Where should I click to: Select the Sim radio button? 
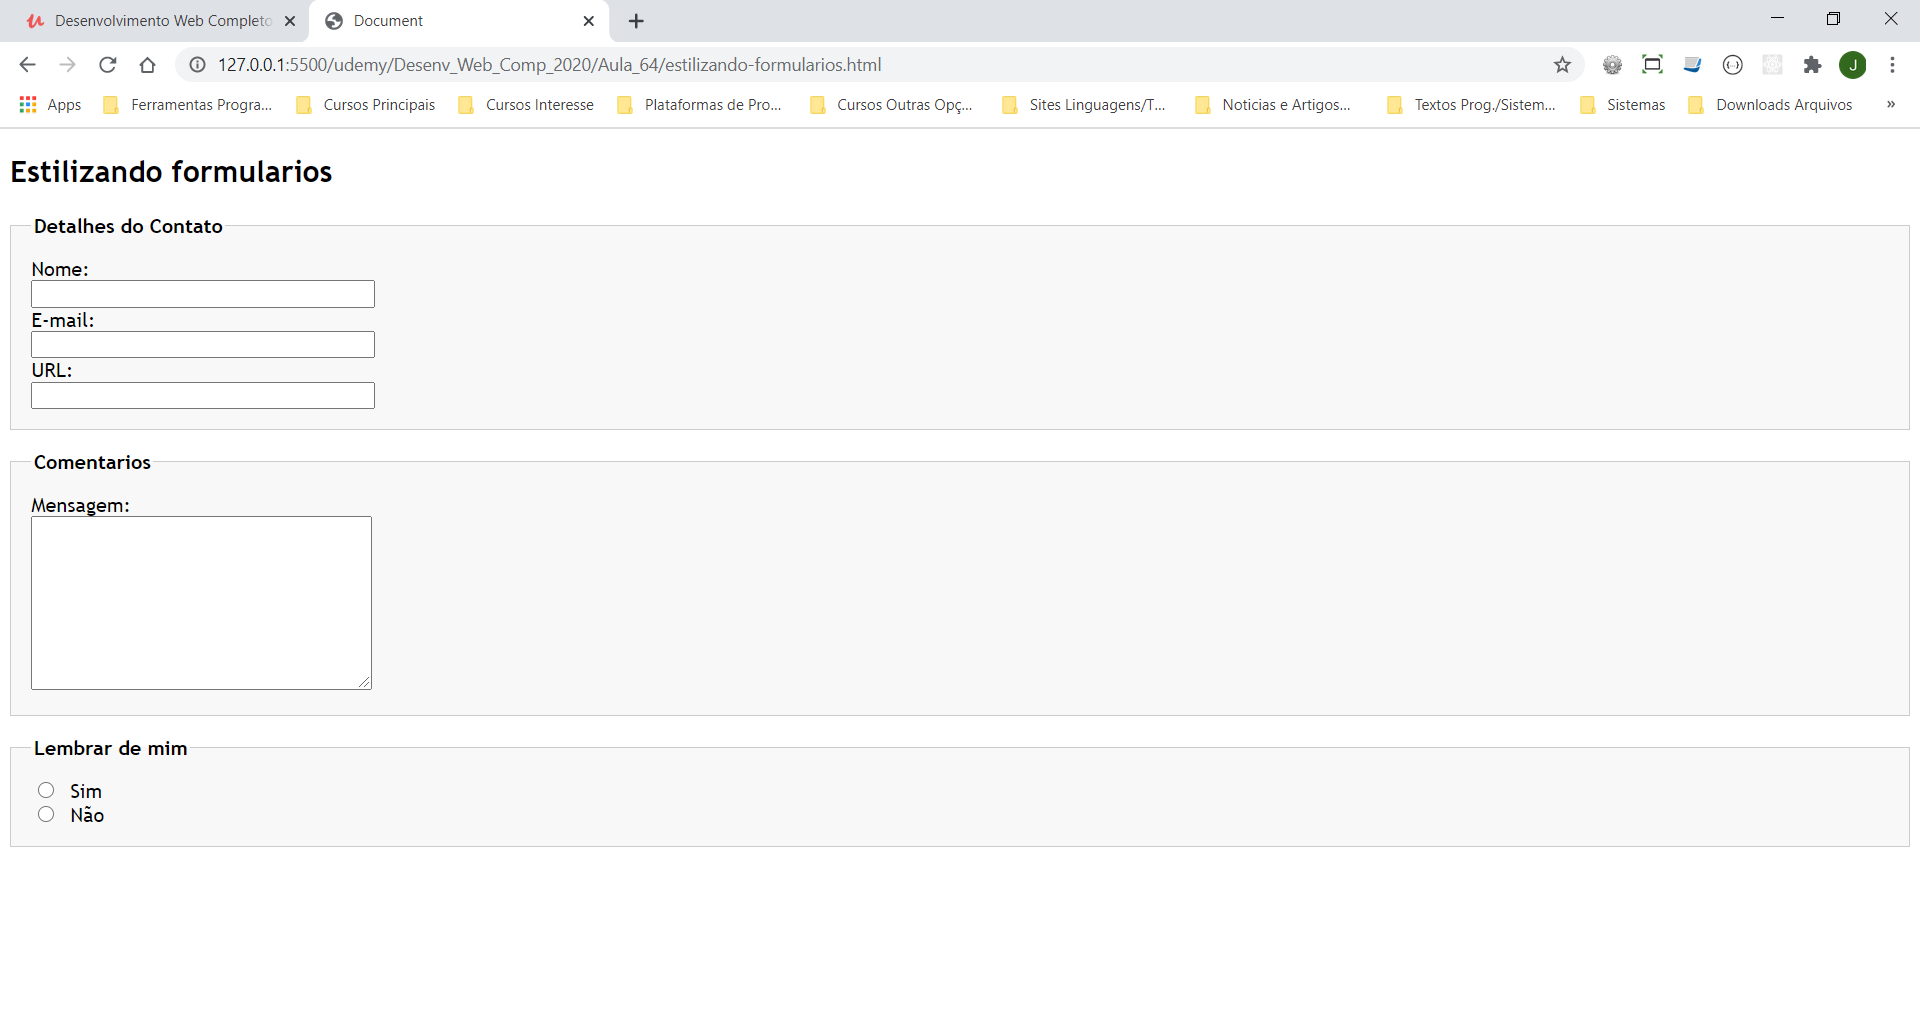pyautogui.click(x=46, y=791)
